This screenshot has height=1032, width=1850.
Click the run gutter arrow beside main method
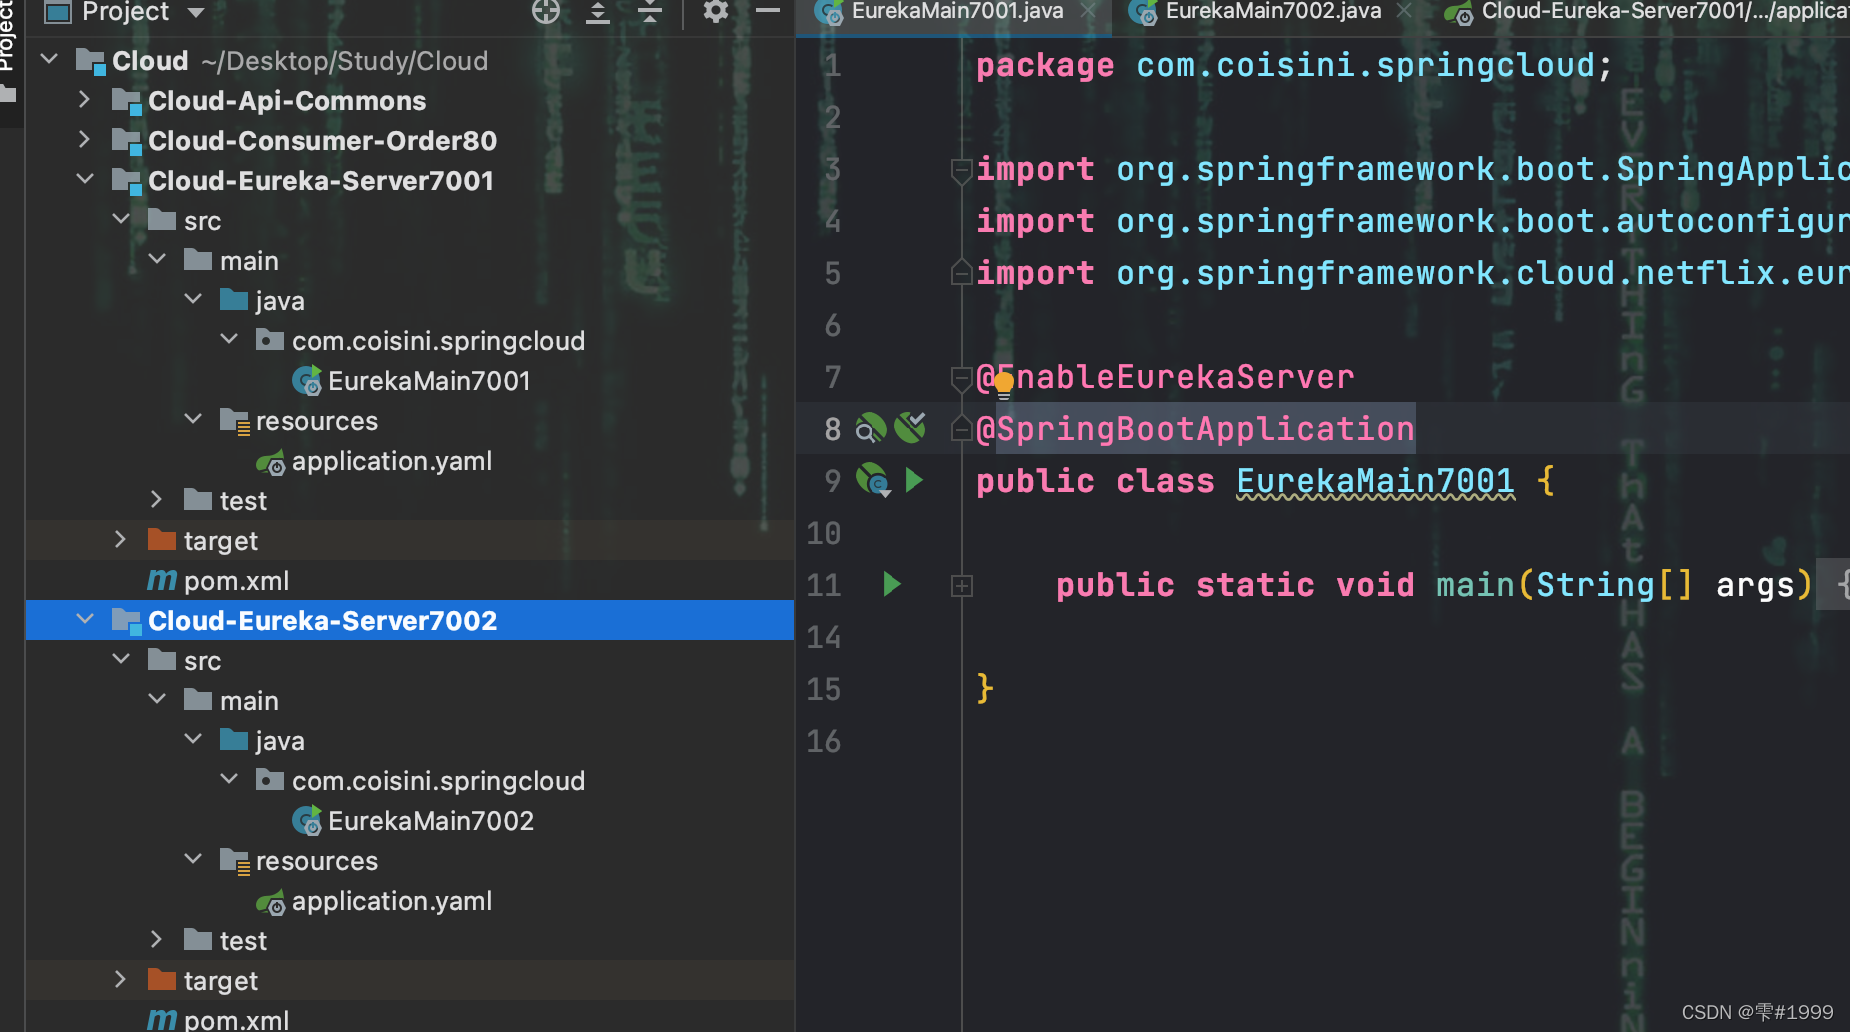(x=892, y=584)
